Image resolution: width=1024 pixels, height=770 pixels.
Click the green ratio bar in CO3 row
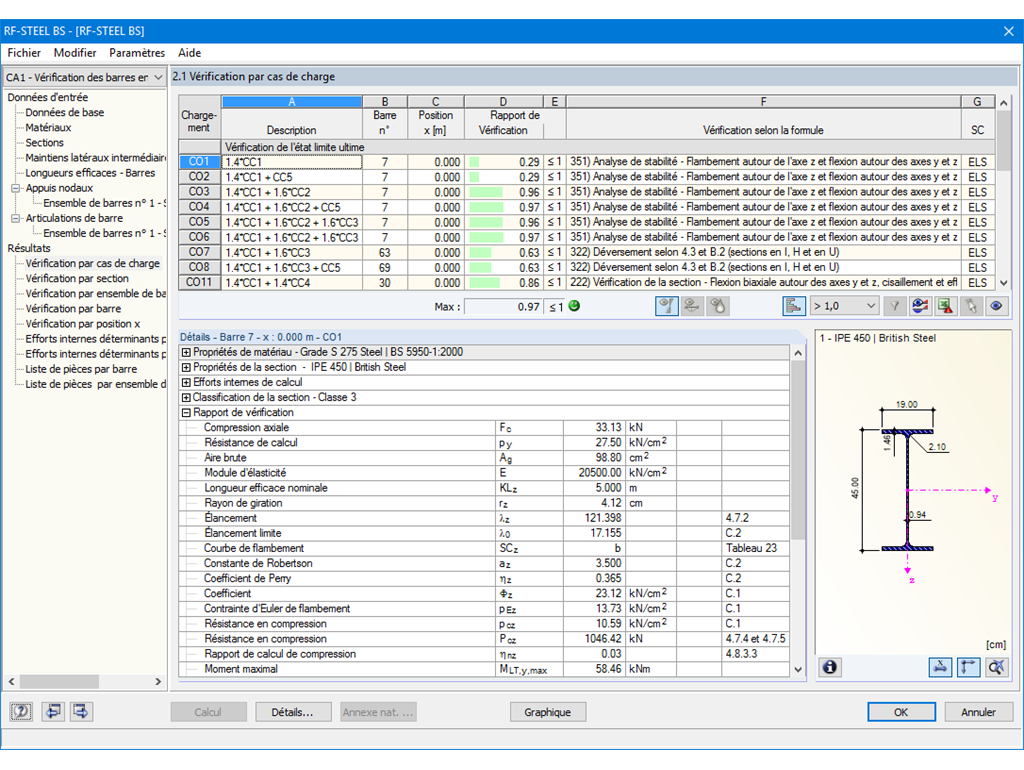click(x=486, y=192)
